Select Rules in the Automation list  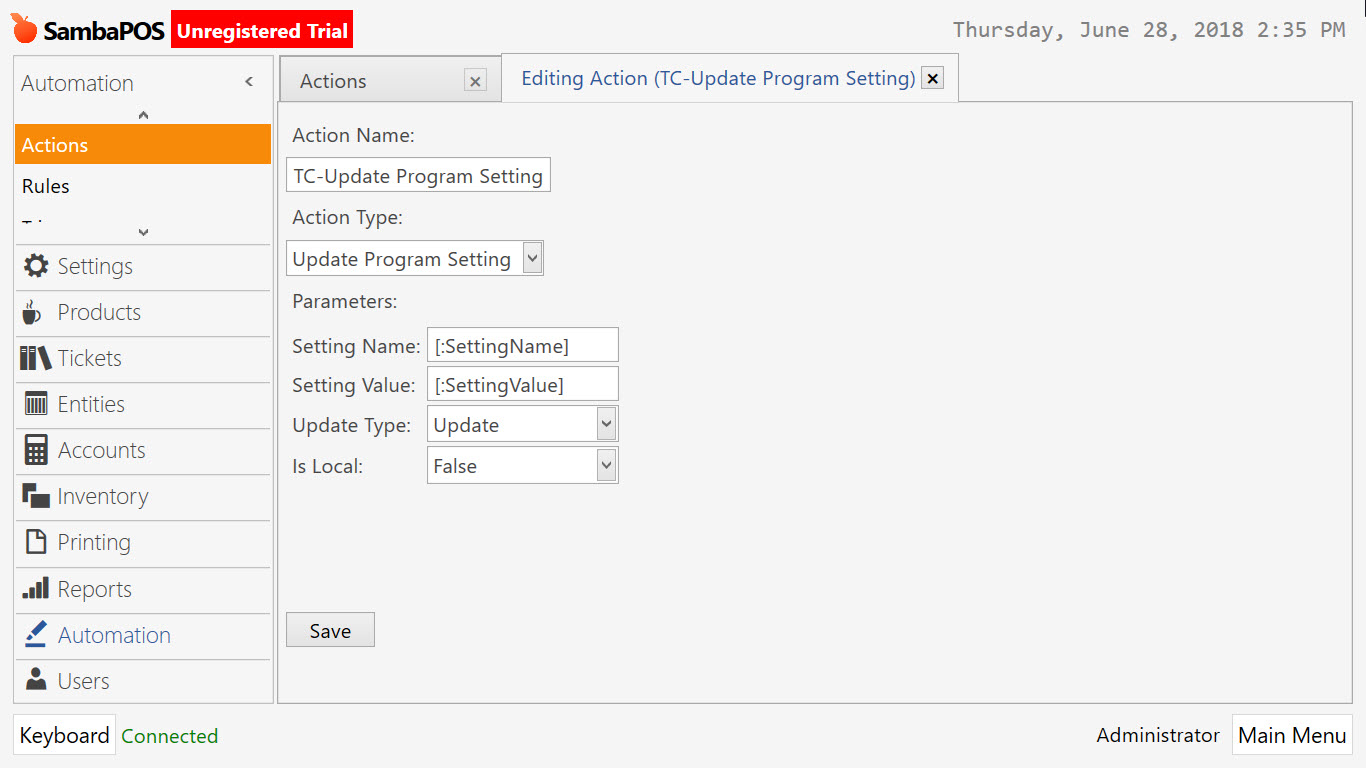point(45,186)
